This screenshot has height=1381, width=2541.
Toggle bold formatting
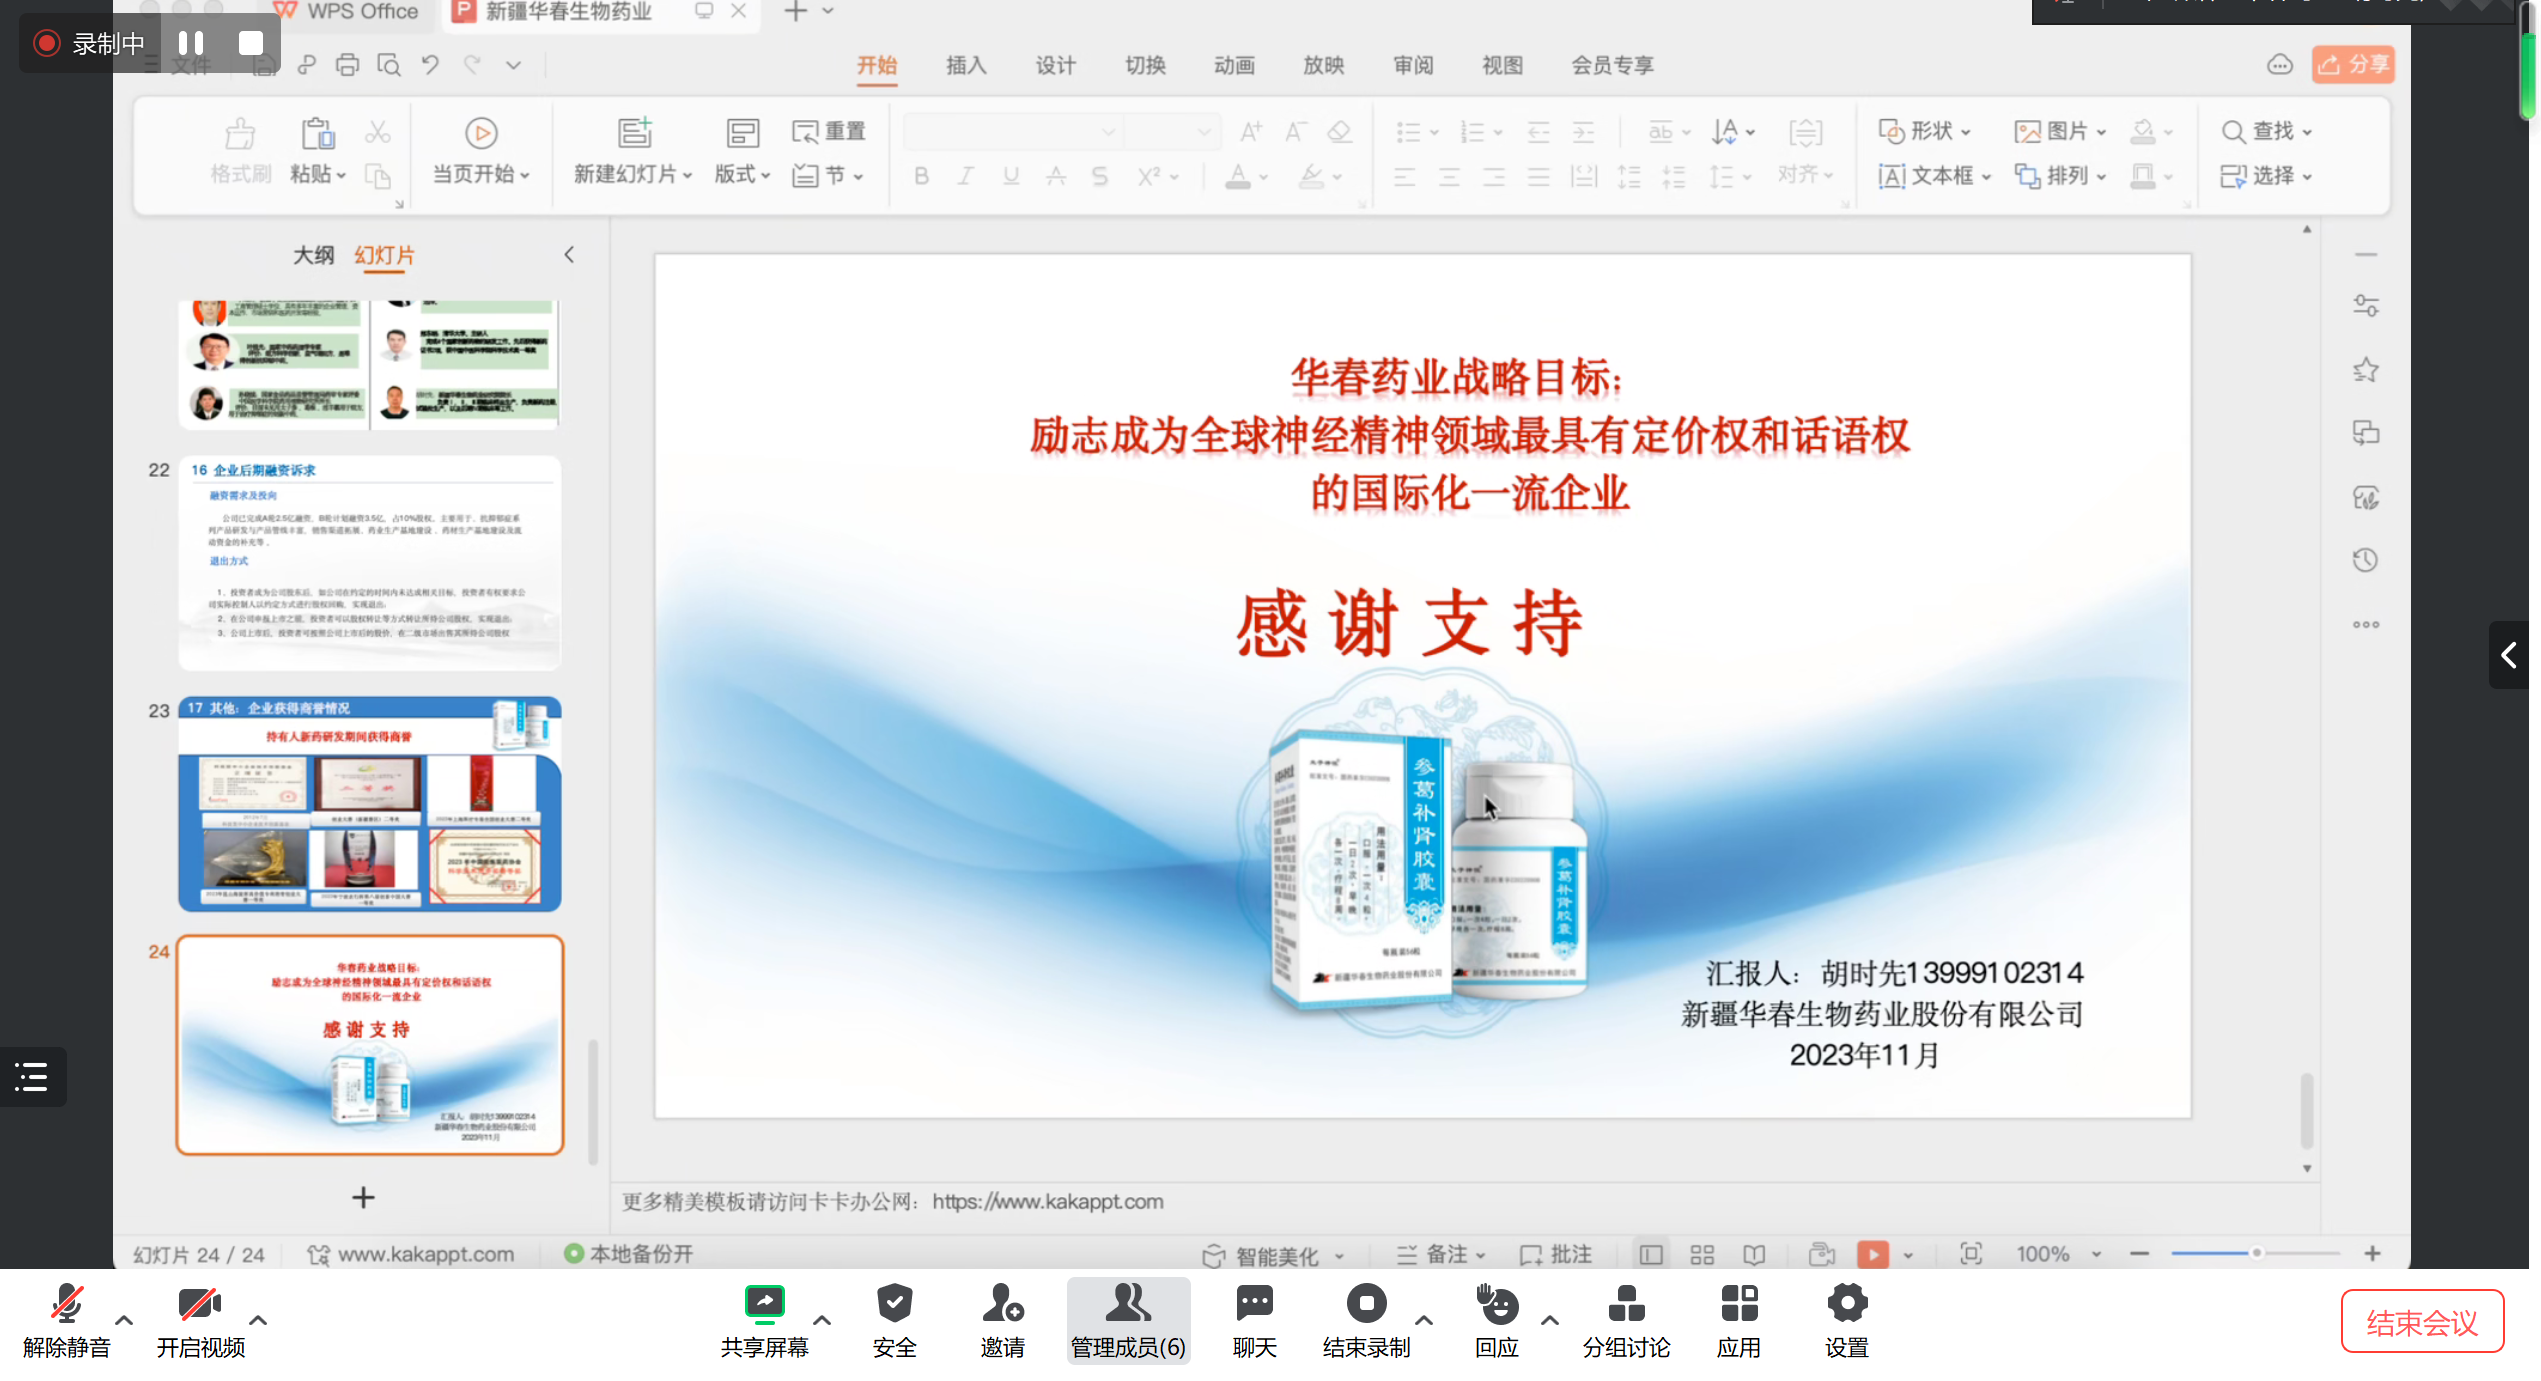point(921,176)
